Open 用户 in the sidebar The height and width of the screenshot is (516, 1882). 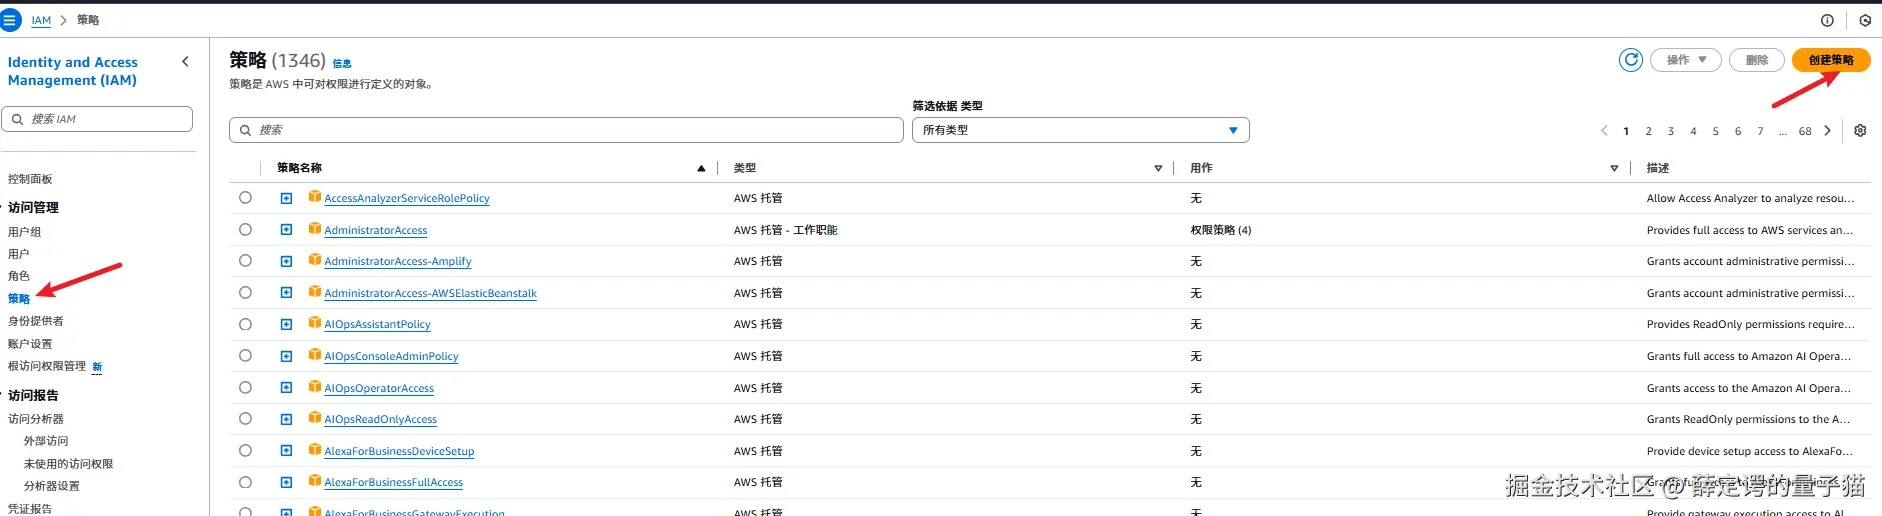[x=18, y=254]
